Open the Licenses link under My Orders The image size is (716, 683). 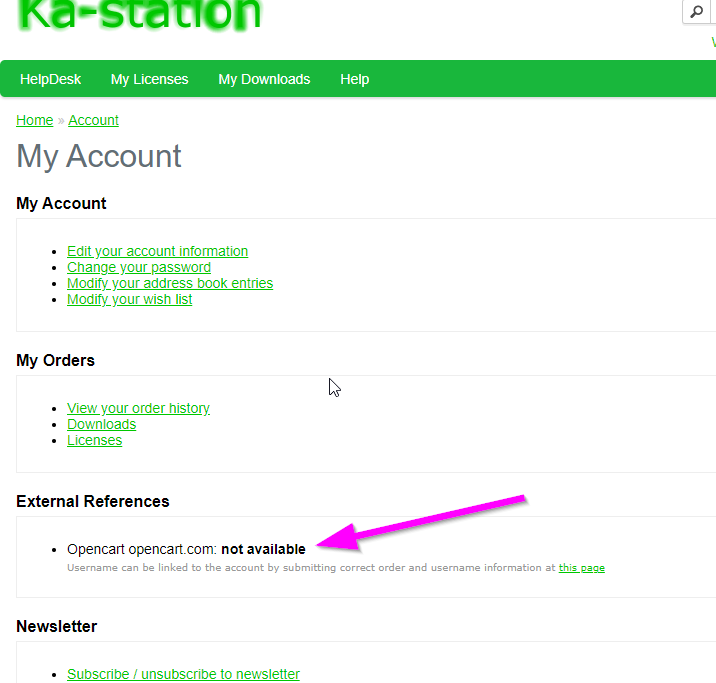pyautogui.click(x=94, y=440)
